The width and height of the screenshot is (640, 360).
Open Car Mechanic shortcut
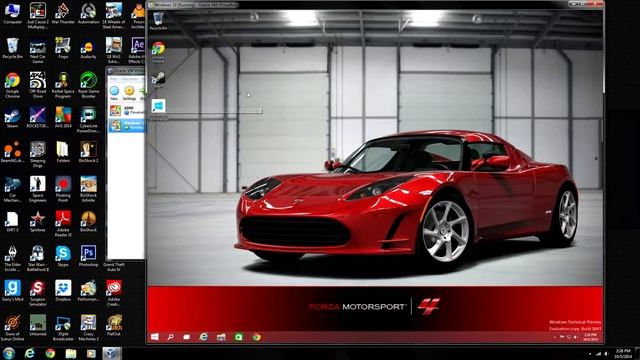tap(12, 189)
